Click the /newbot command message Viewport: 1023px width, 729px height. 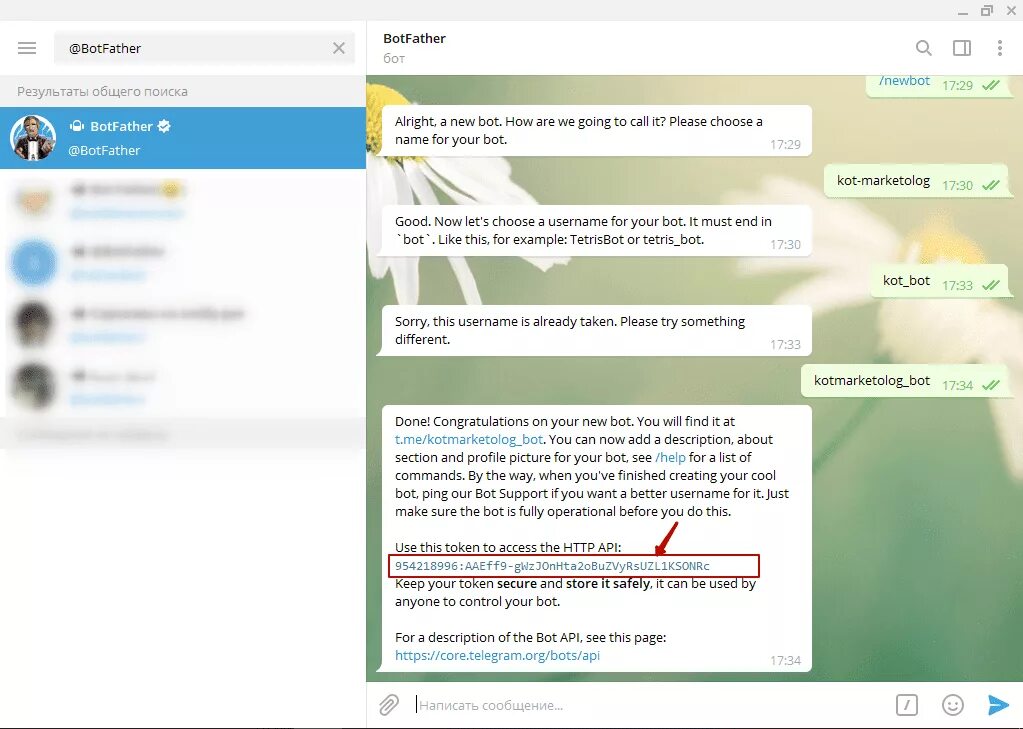tap(904, 81)
